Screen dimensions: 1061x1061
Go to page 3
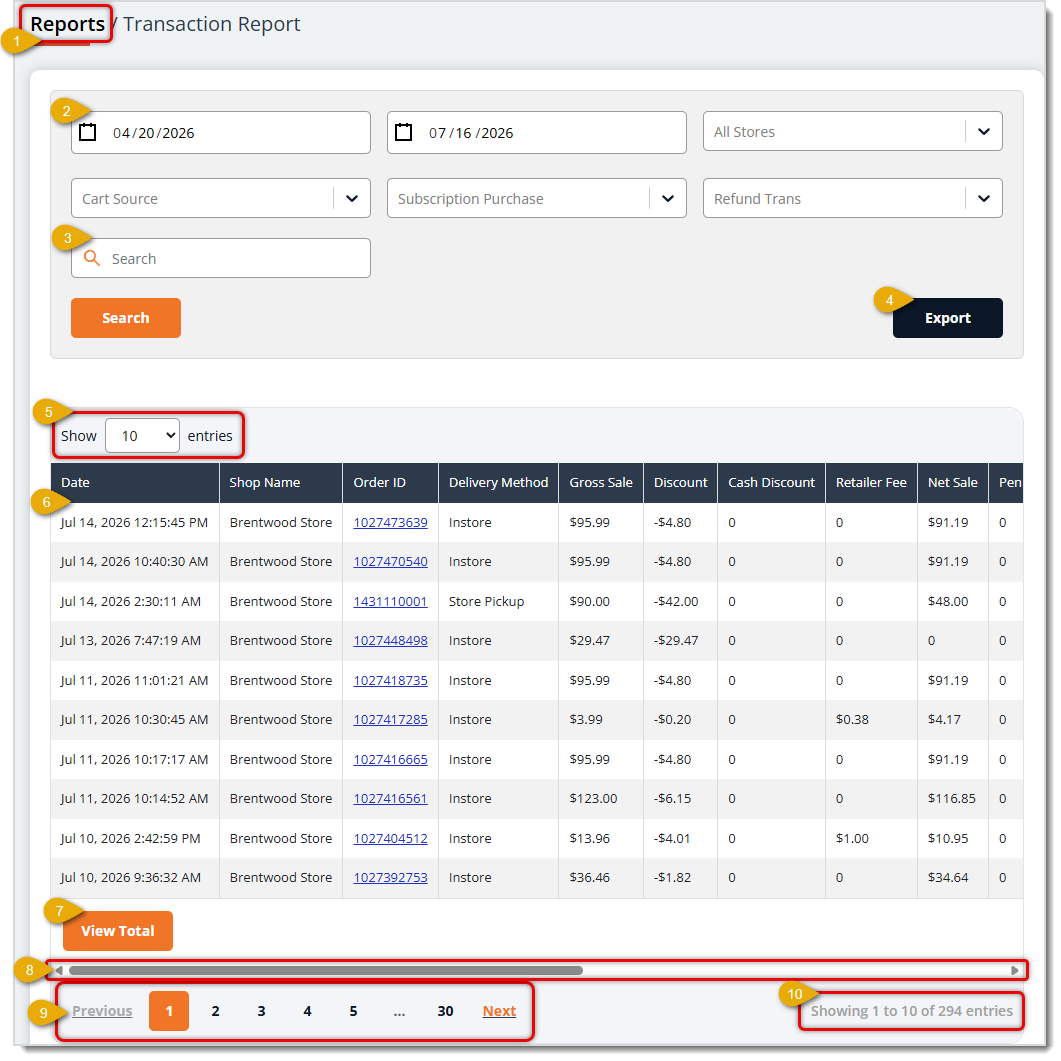coord(261,1011)
